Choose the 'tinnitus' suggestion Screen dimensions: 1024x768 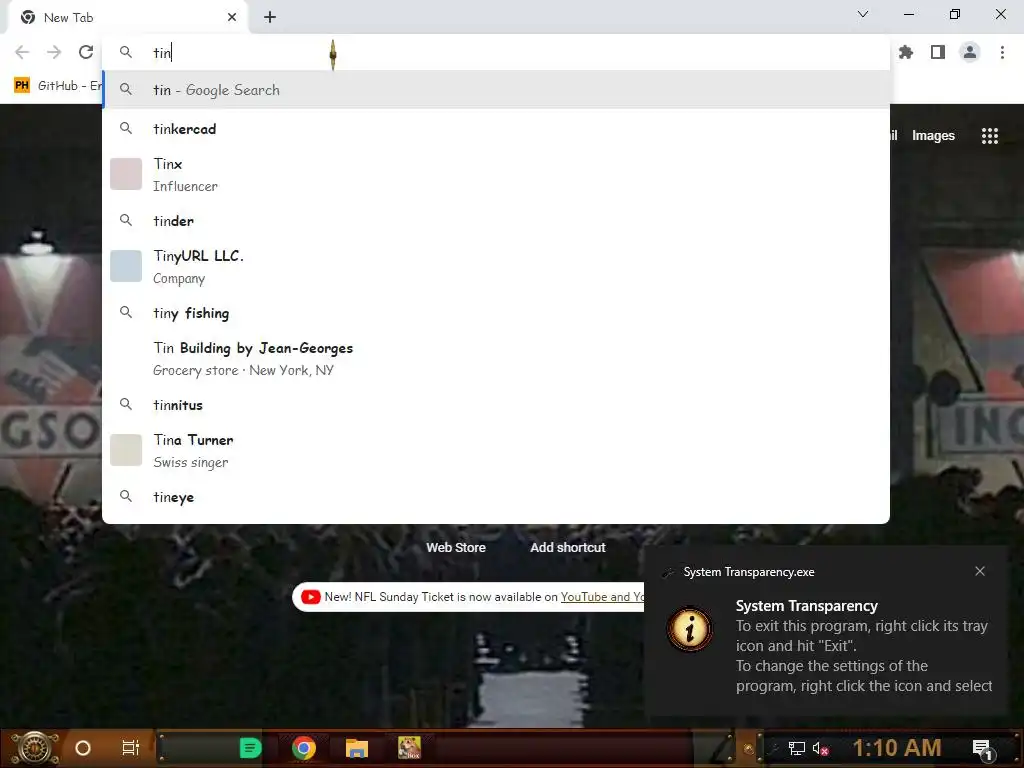(x=496, y=405)
